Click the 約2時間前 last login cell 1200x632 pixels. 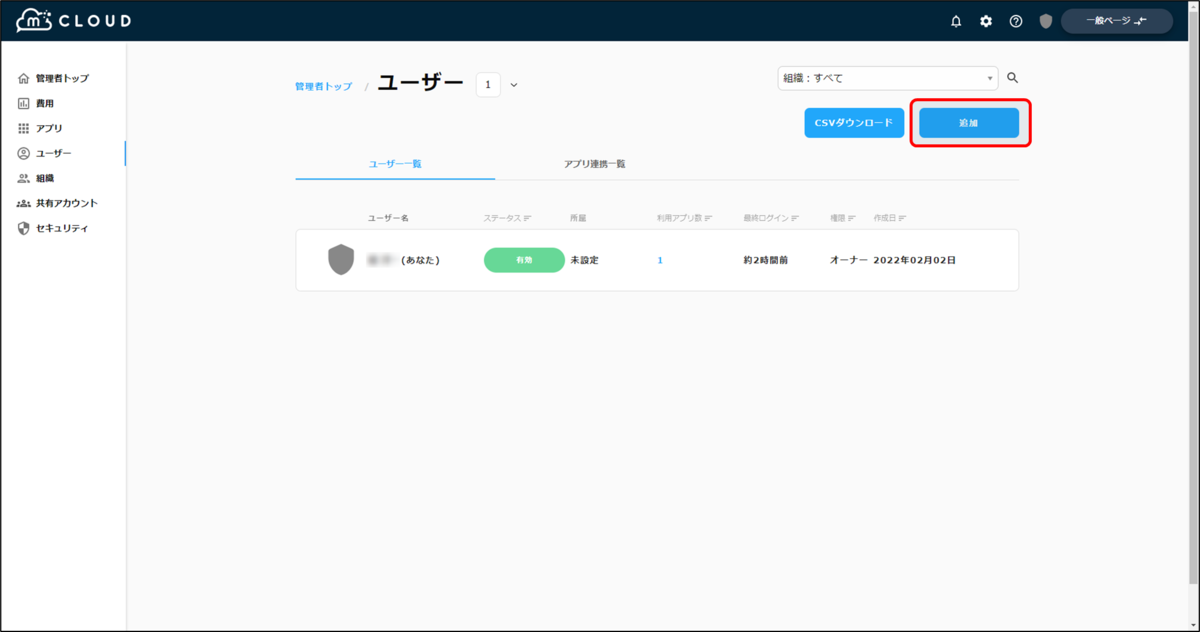click(766, 260)
